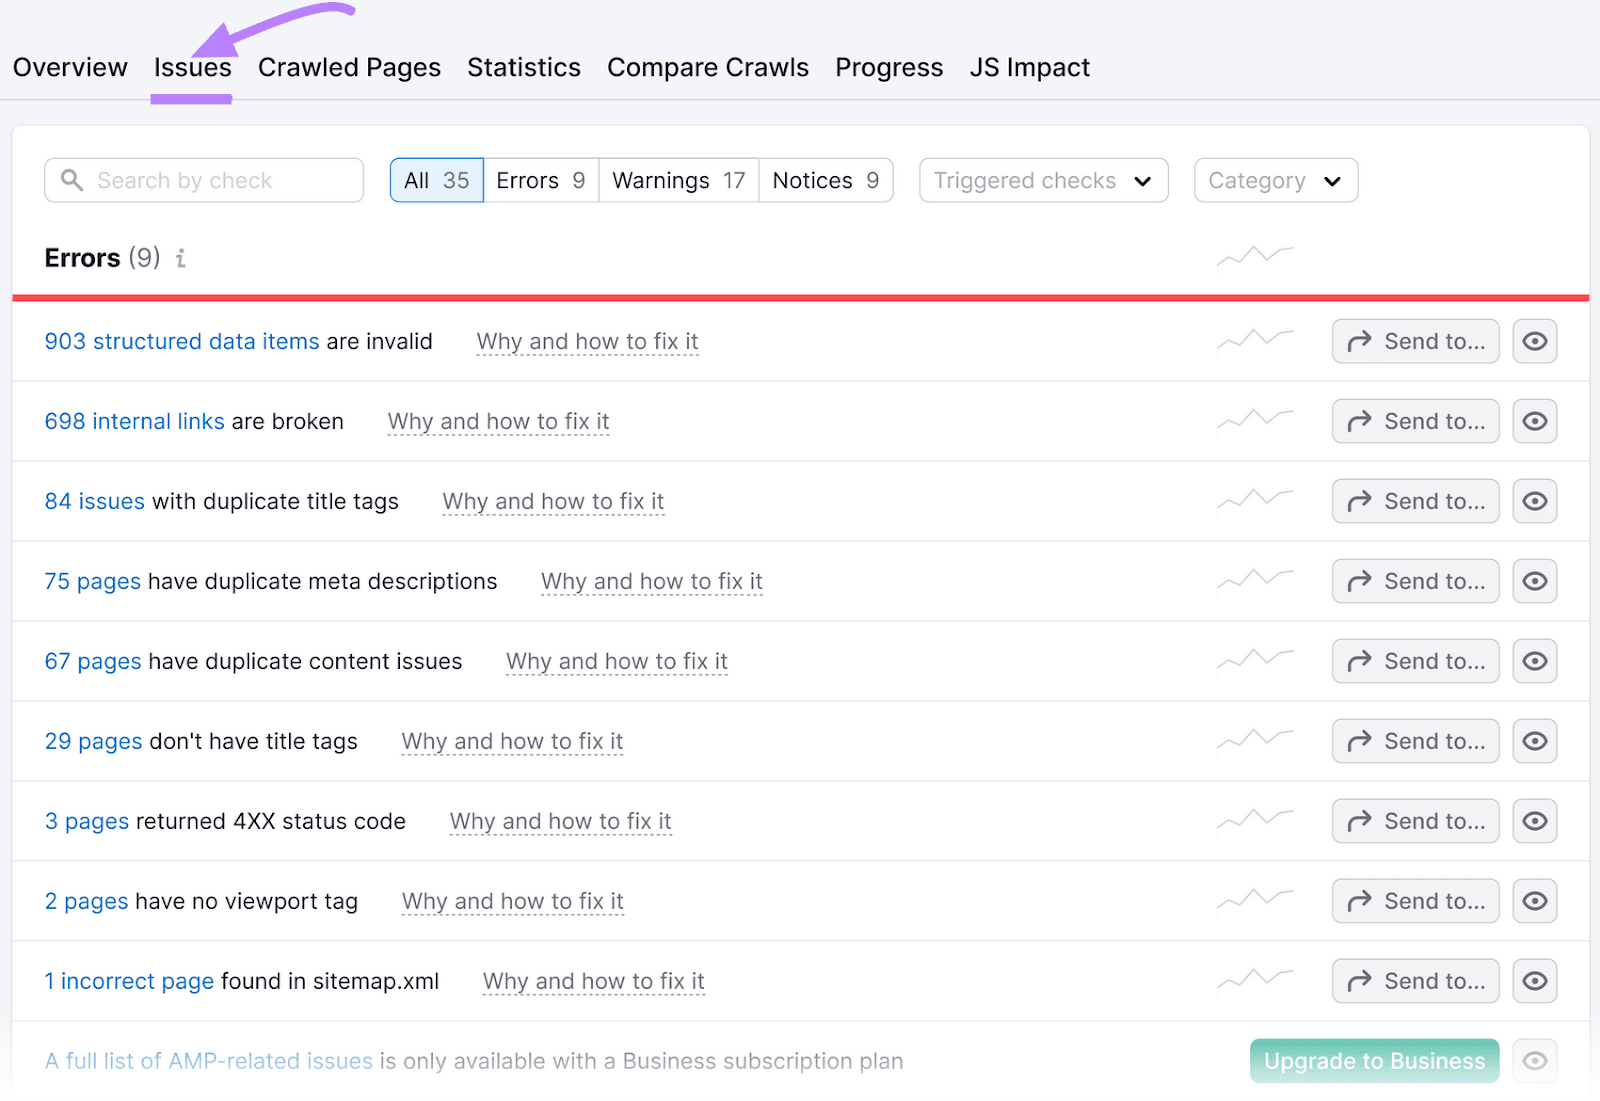Click the magnifier icon in the search field

(71, 180)
